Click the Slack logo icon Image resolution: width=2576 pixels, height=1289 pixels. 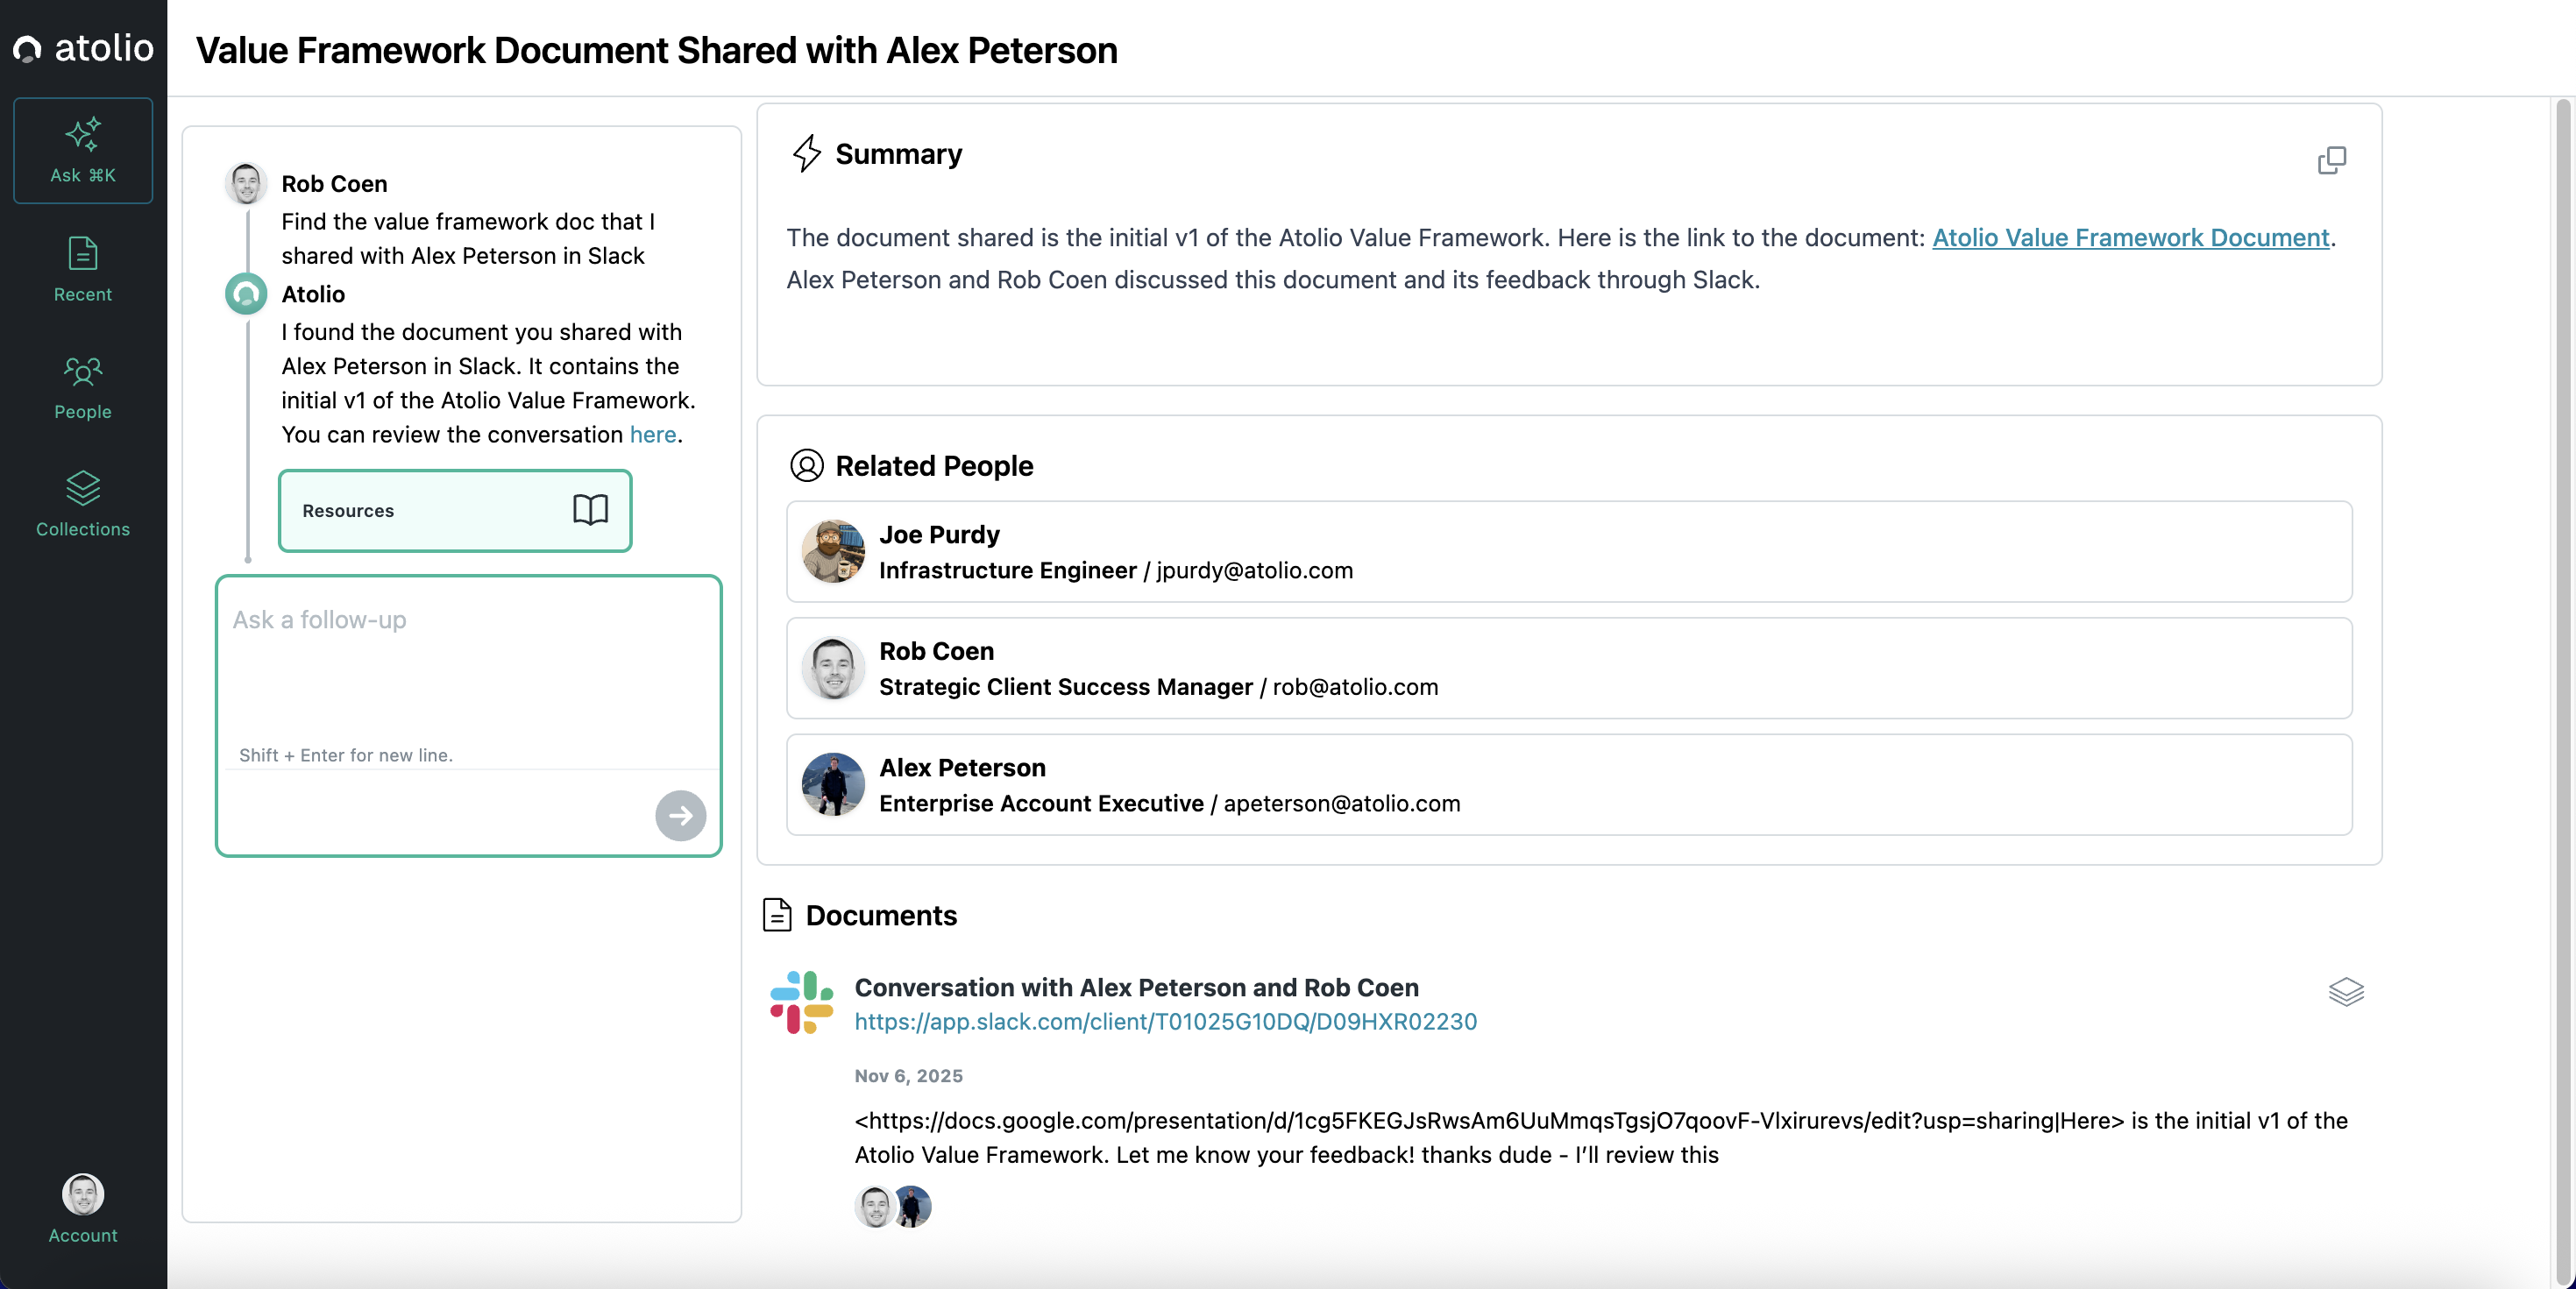[x=801, y=1002]
